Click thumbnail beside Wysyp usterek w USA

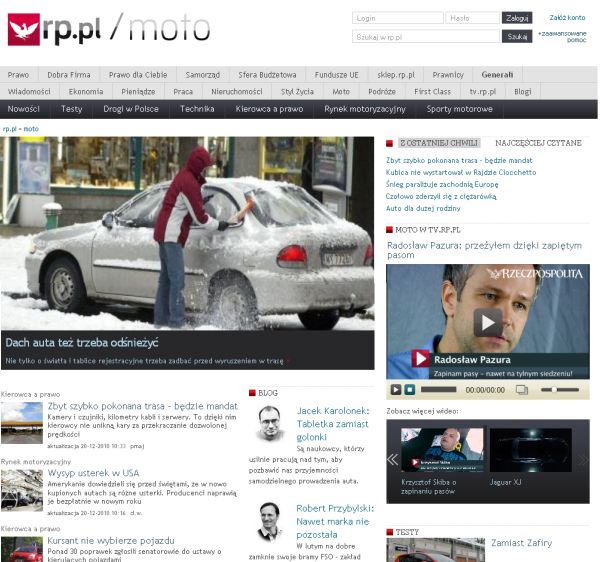point(22,490)
